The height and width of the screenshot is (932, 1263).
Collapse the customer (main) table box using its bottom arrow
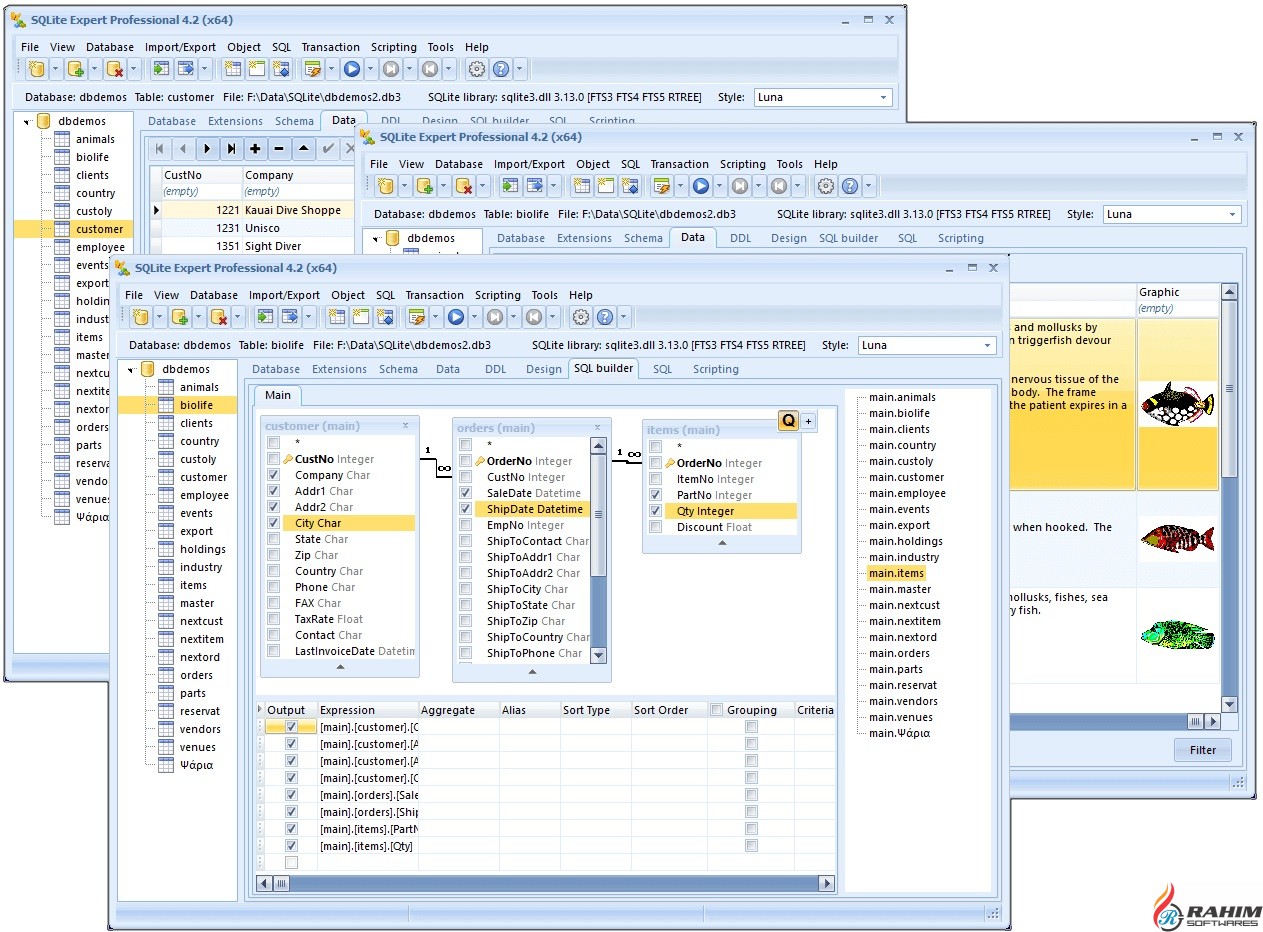click(x=340, y=666)
